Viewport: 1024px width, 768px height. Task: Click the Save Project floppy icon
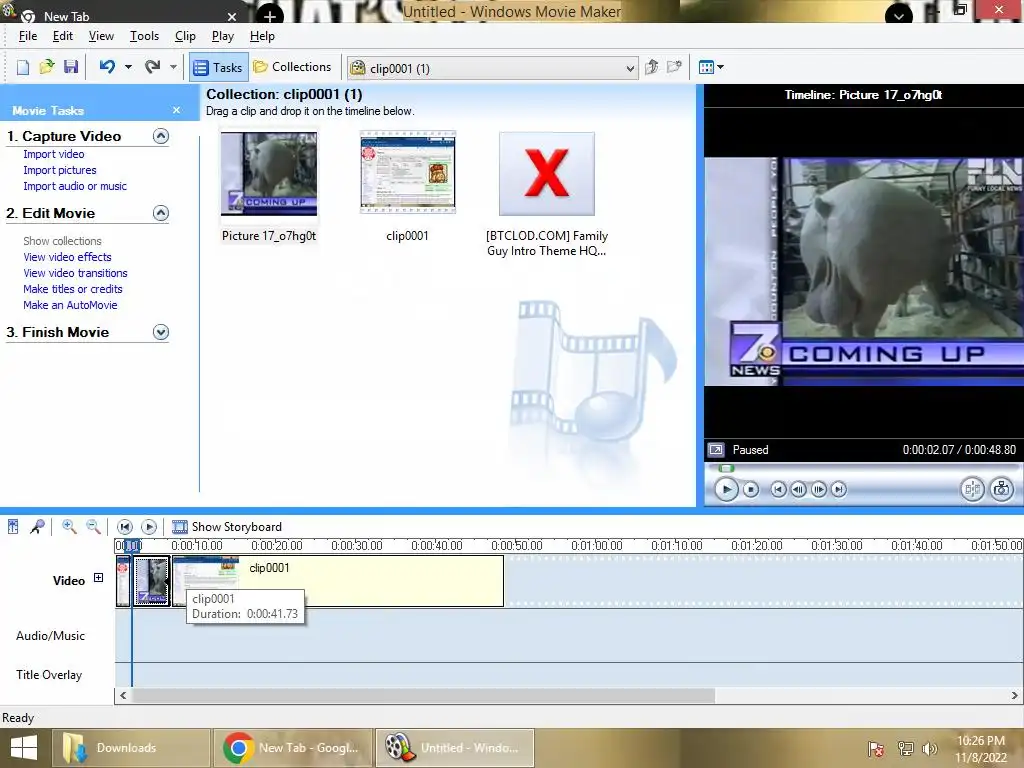71,67
